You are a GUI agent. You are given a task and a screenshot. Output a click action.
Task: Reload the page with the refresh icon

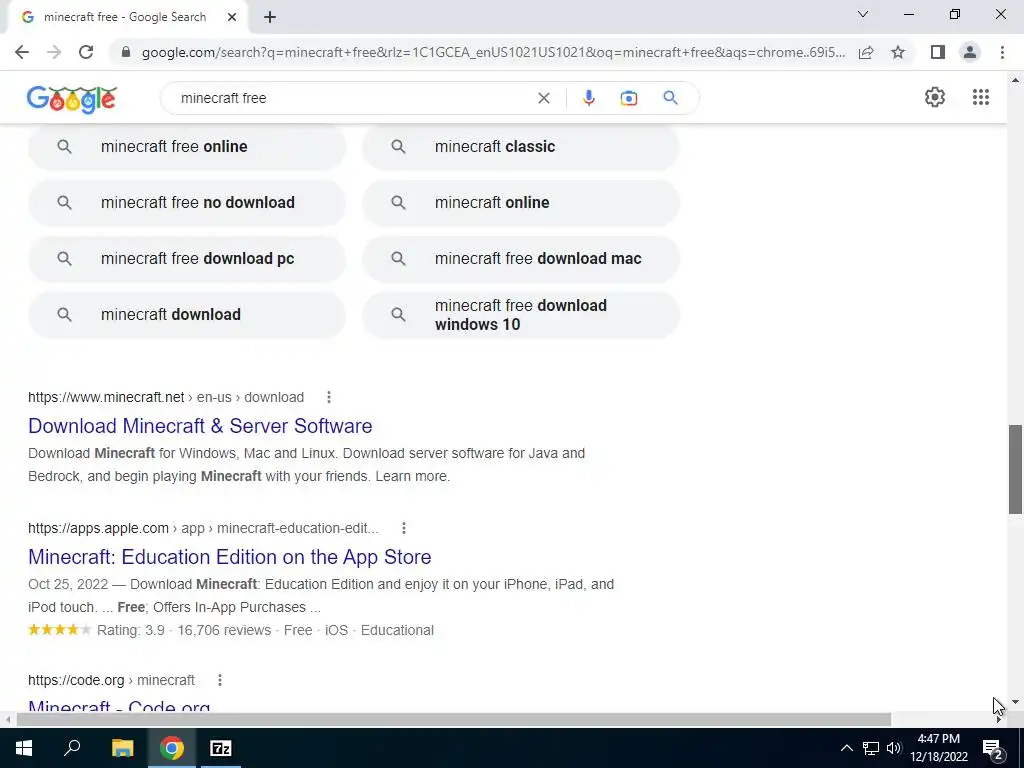[86, 52]
